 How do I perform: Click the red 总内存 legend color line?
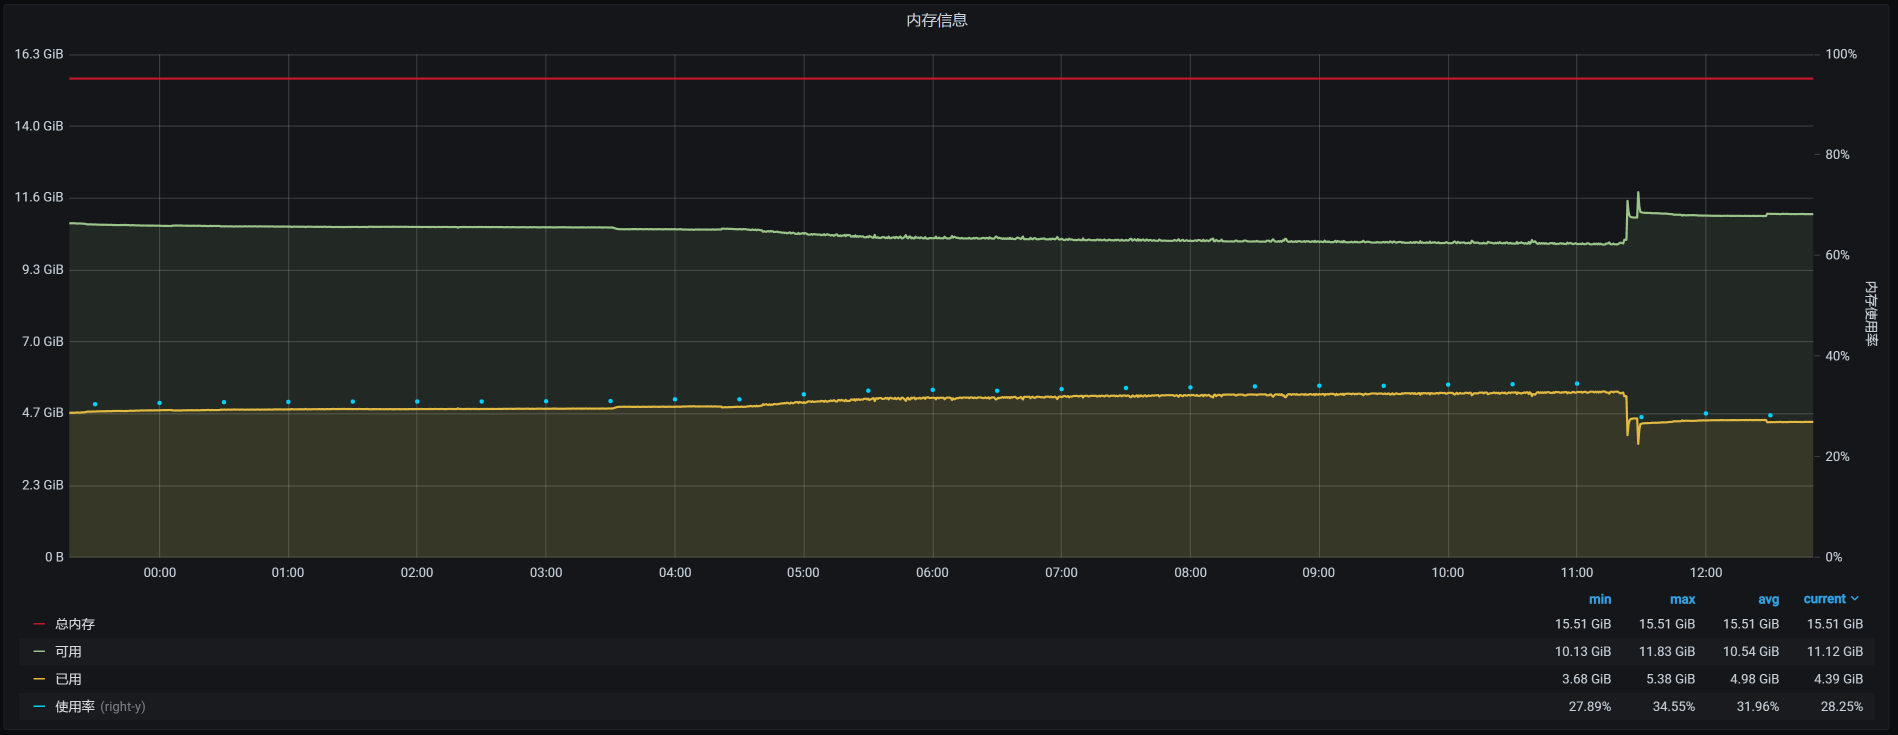point(39,624)
